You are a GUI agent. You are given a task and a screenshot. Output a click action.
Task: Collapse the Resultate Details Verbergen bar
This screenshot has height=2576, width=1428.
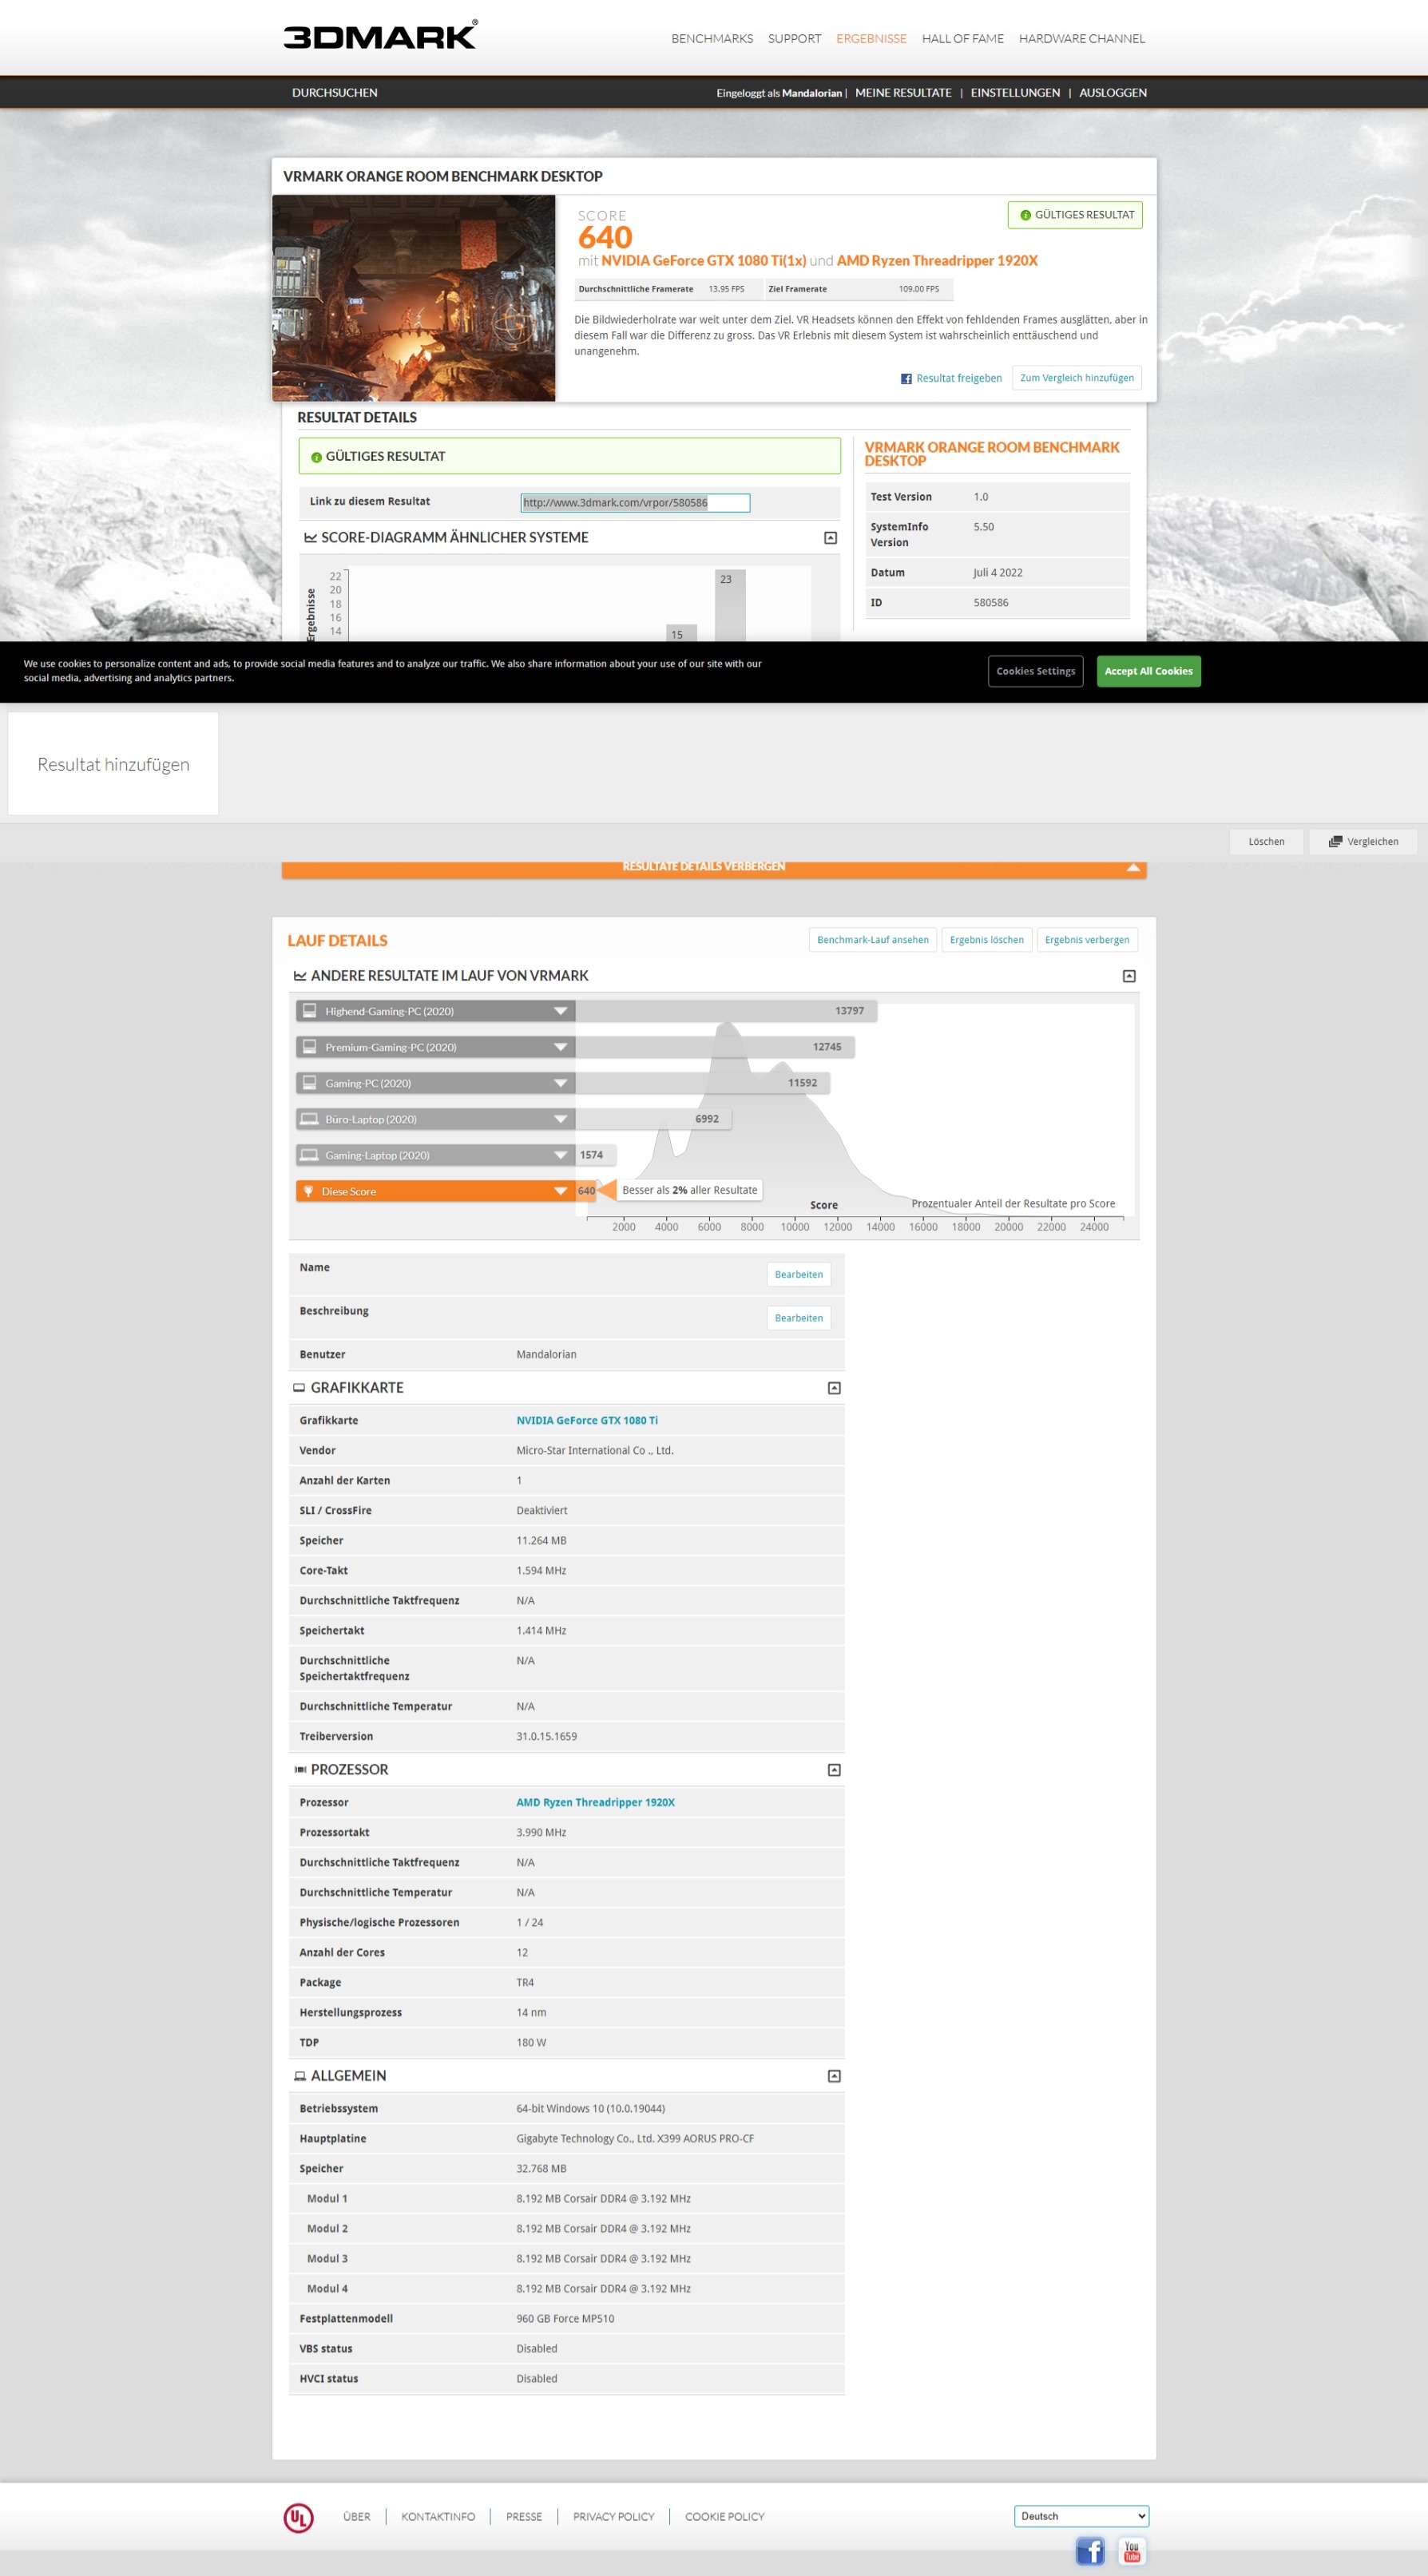tap(714, 868)
